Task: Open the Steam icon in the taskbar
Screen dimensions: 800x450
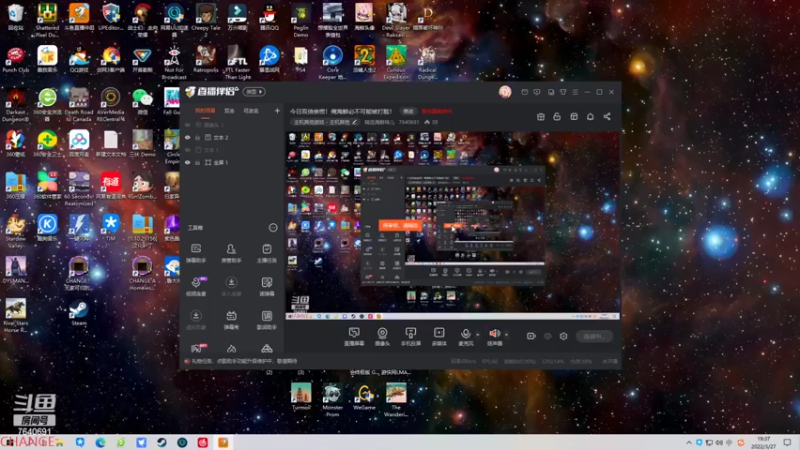Action: pos(162,442)
